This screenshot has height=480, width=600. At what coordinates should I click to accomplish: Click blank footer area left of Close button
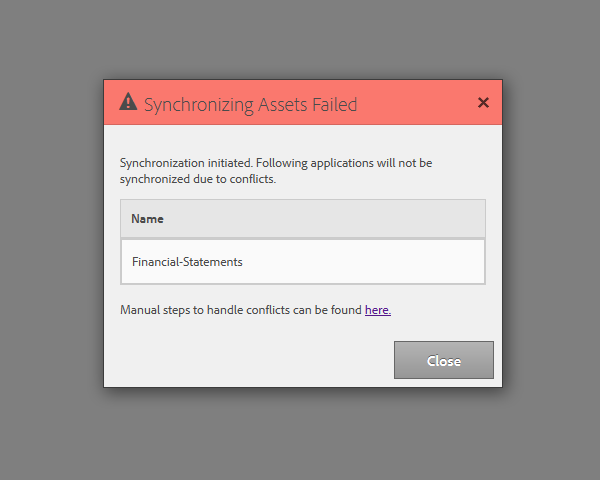point(250,360)
